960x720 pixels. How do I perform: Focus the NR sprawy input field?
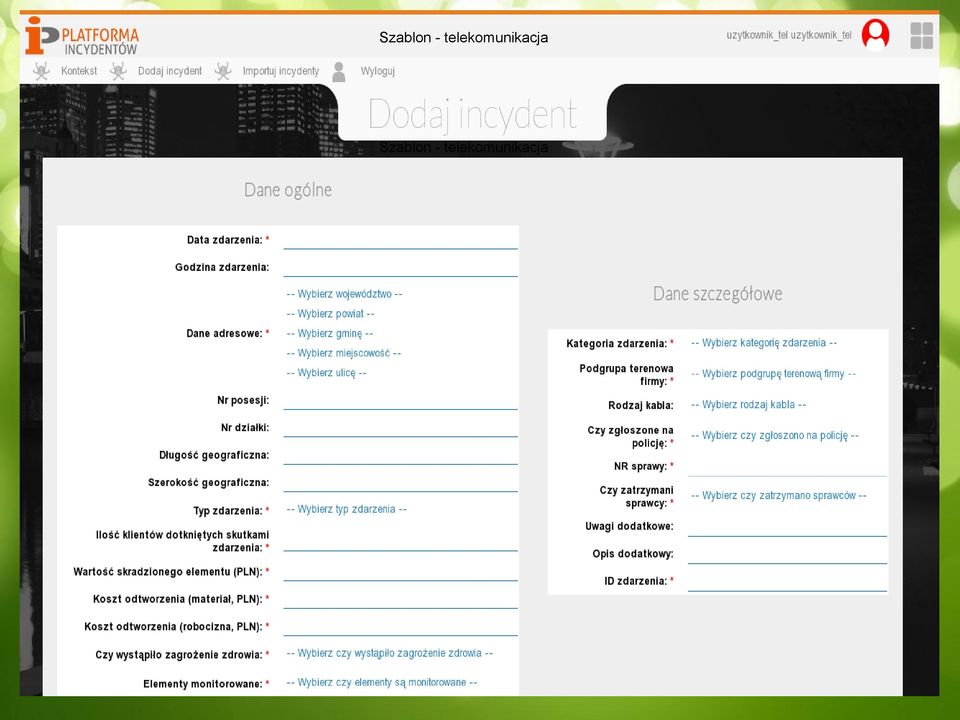(787, 467)
